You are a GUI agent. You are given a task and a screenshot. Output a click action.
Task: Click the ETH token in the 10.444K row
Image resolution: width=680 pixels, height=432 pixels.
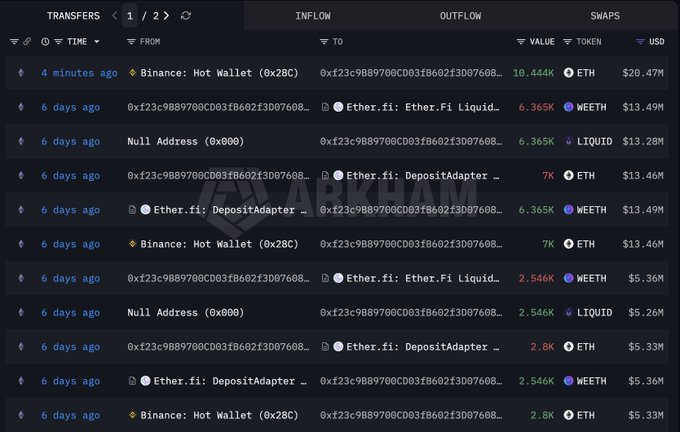[x=585, y=73]
